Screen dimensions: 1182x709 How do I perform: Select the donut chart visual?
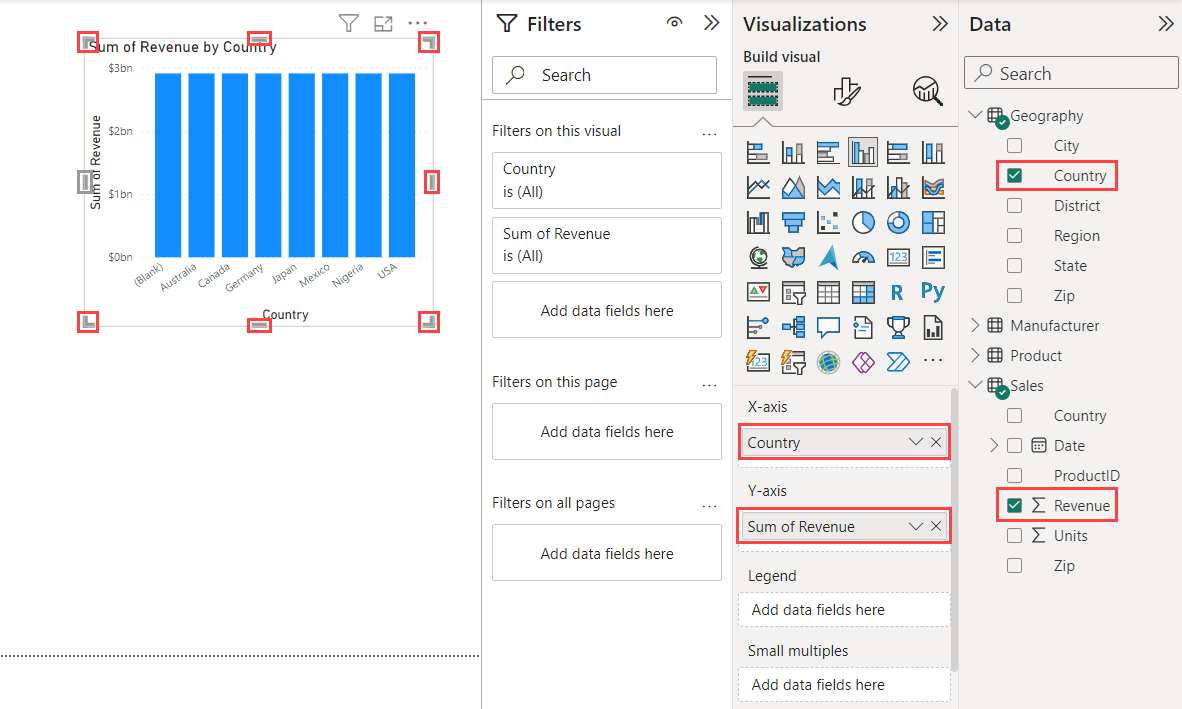[x=898, y=222]
